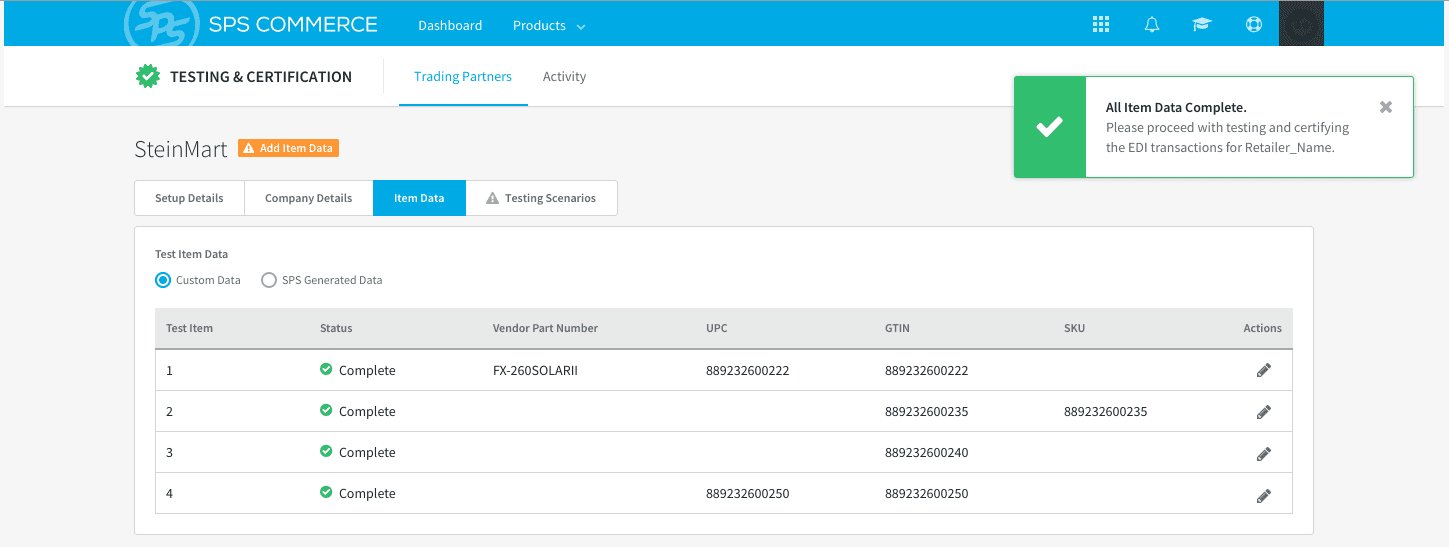Viewport: 1449px width, 547px height.
Task: Open the user profile avatar
Action: [1301, 23]
